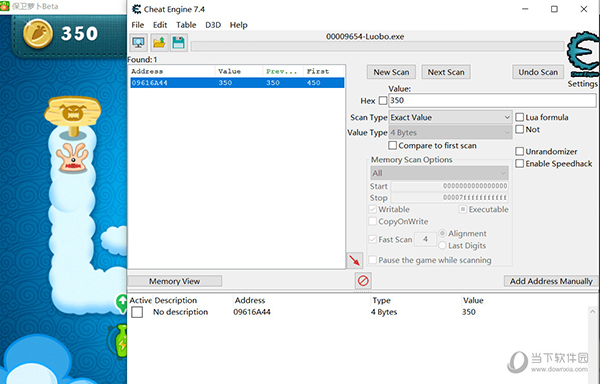Screen dimensions: 600x384
Task: Click the Address column header in results
Action: pyautogui.click(x=172, y=71)
